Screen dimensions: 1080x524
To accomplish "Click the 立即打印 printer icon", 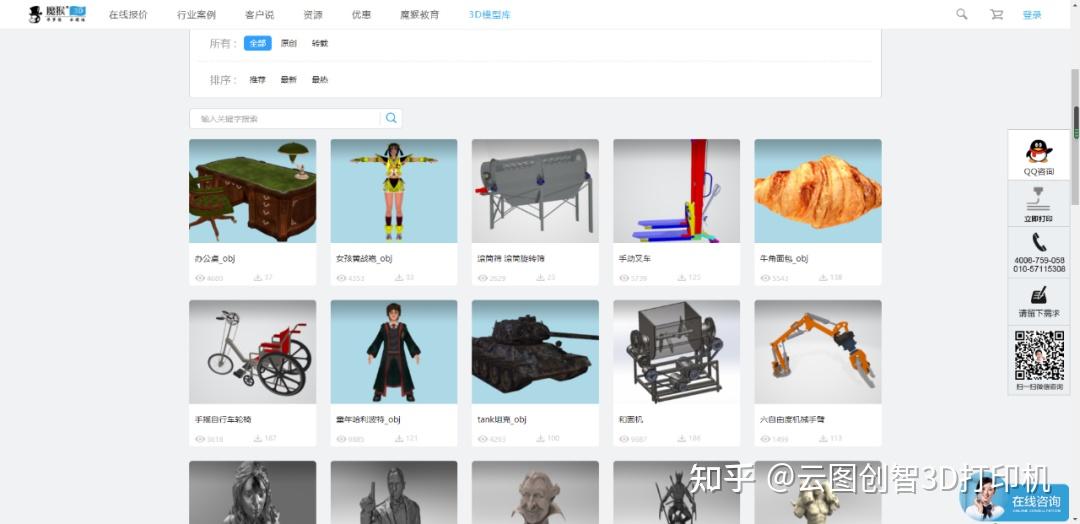I will click(x=1039, y=199).
